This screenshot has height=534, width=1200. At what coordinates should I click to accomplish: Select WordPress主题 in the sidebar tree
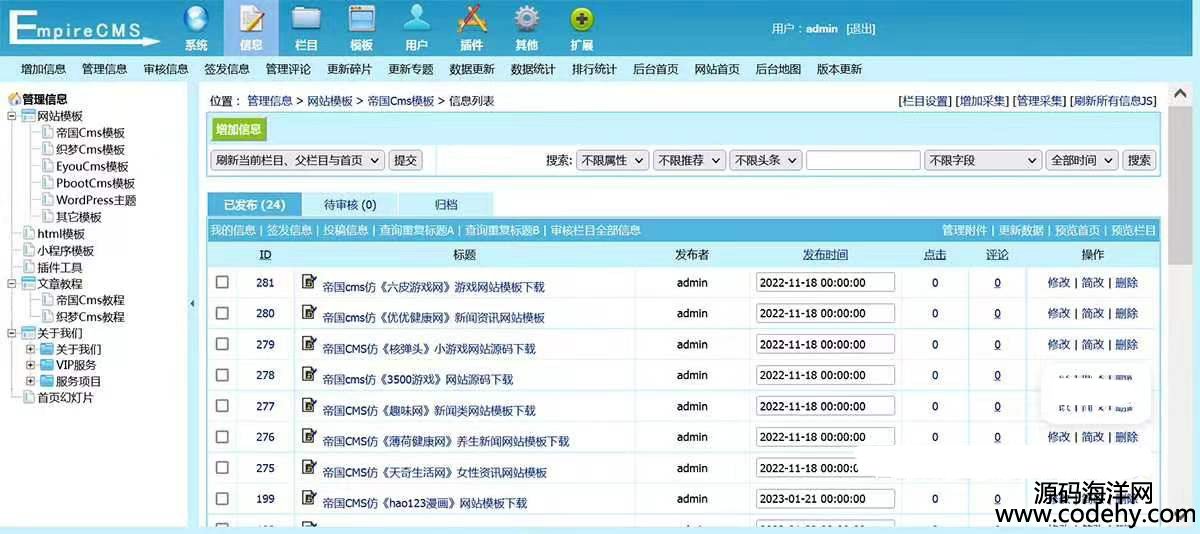pos(96,200)
